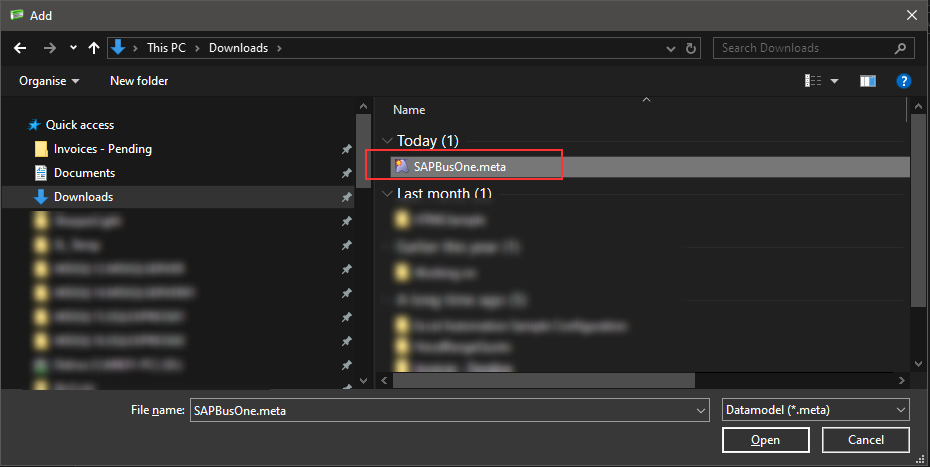Collapse the 'Today (1)' group

(387, 141)
